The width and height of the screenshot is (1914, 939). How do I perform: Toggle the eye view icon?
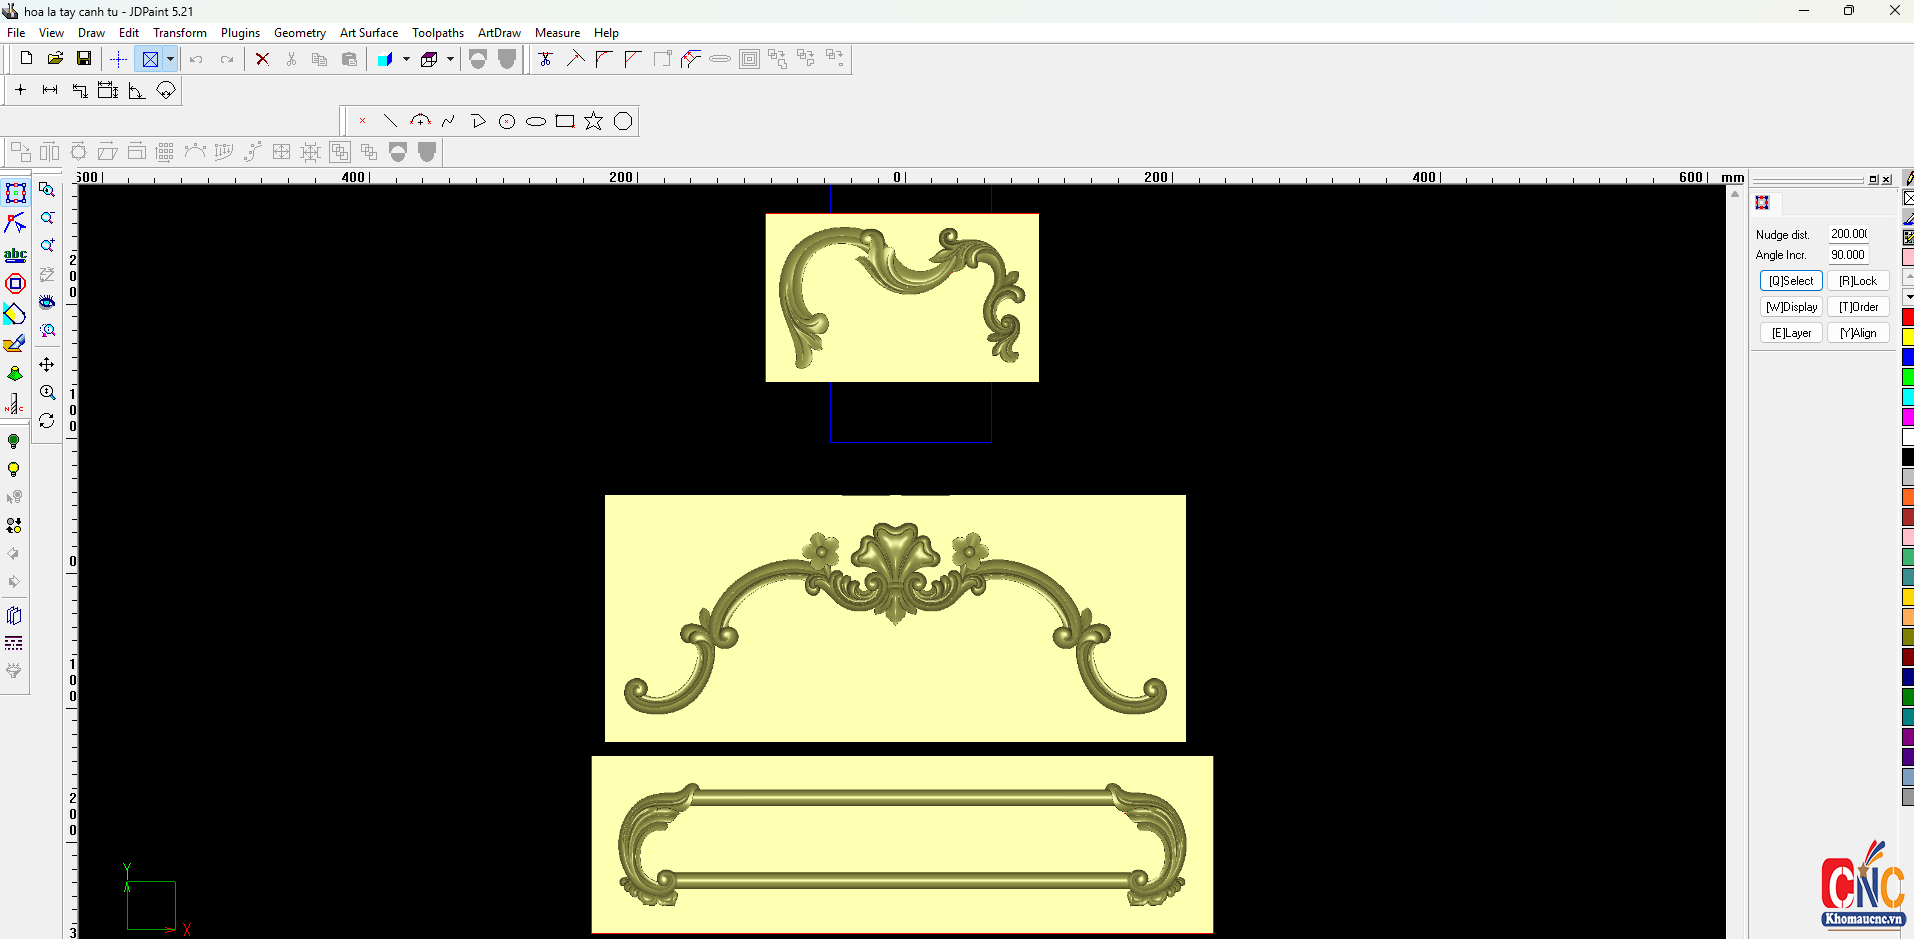(x=47, y=302)
